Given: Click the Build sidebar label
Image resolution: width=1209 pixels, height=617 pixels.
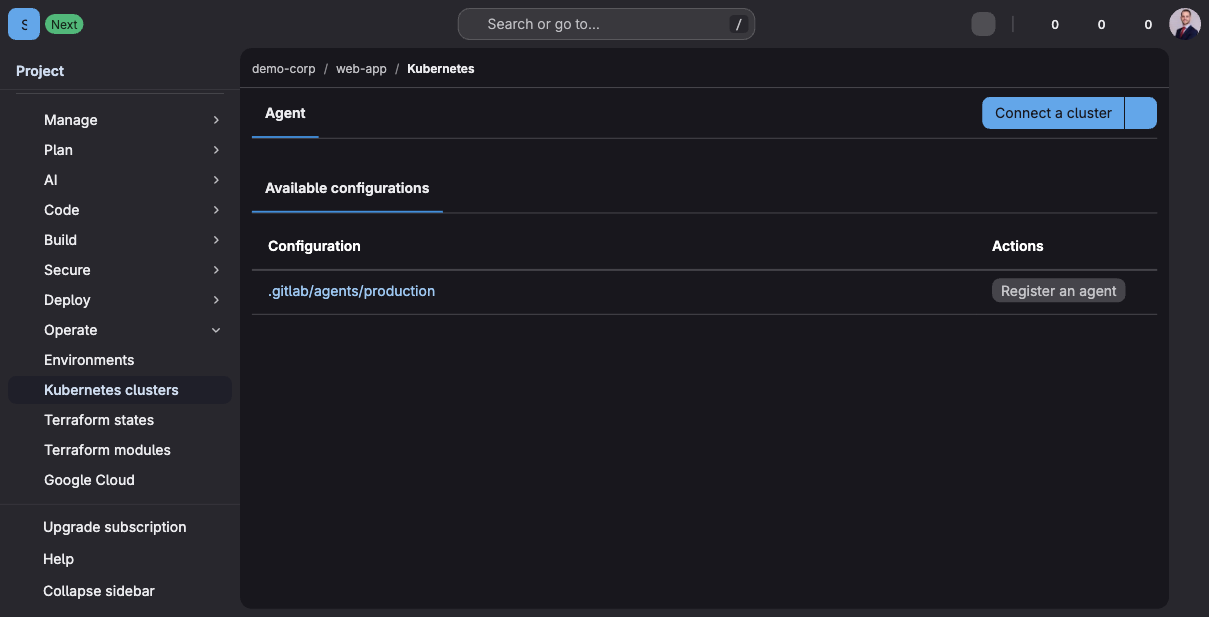Looking at the screenshot, I should [60, 240].
